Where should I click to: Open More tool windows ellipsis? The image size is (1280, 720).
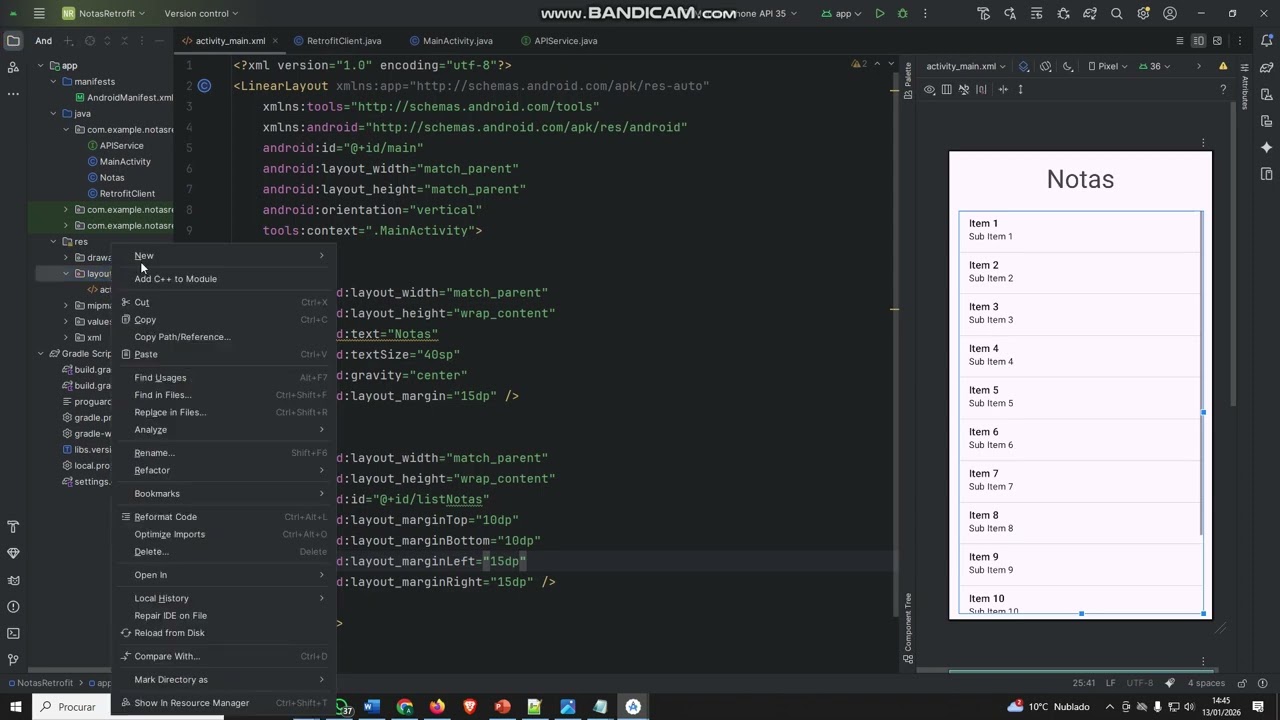coord(13,94)
